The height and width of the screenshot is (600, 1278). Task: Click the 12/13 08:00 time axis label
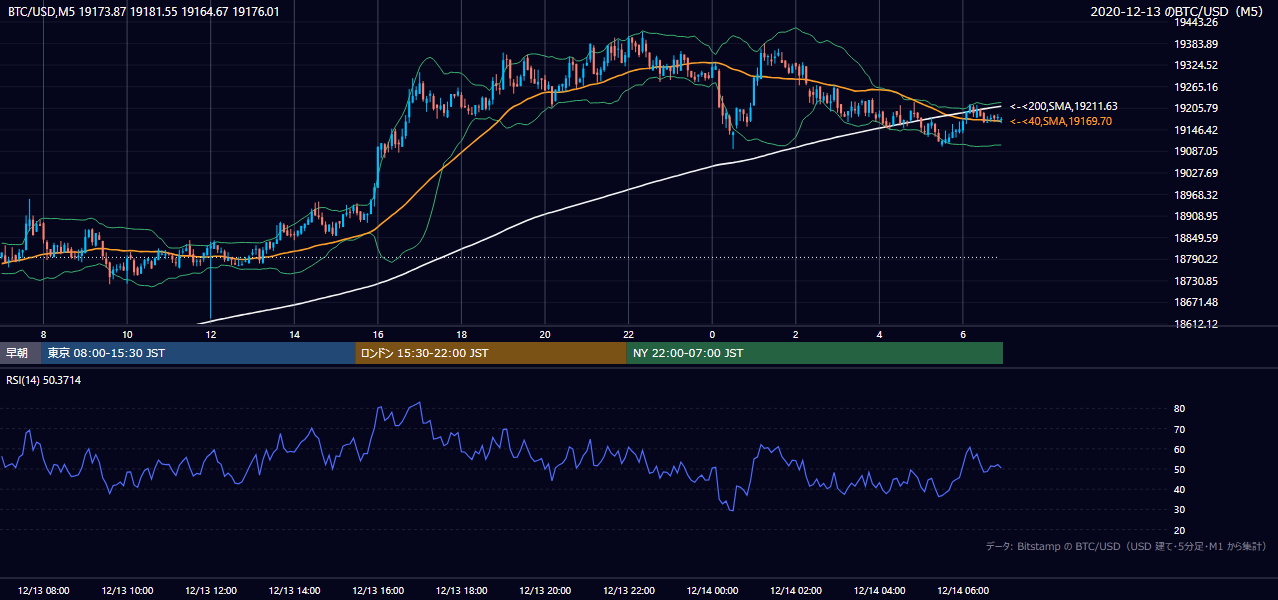(x=44, y=591)
